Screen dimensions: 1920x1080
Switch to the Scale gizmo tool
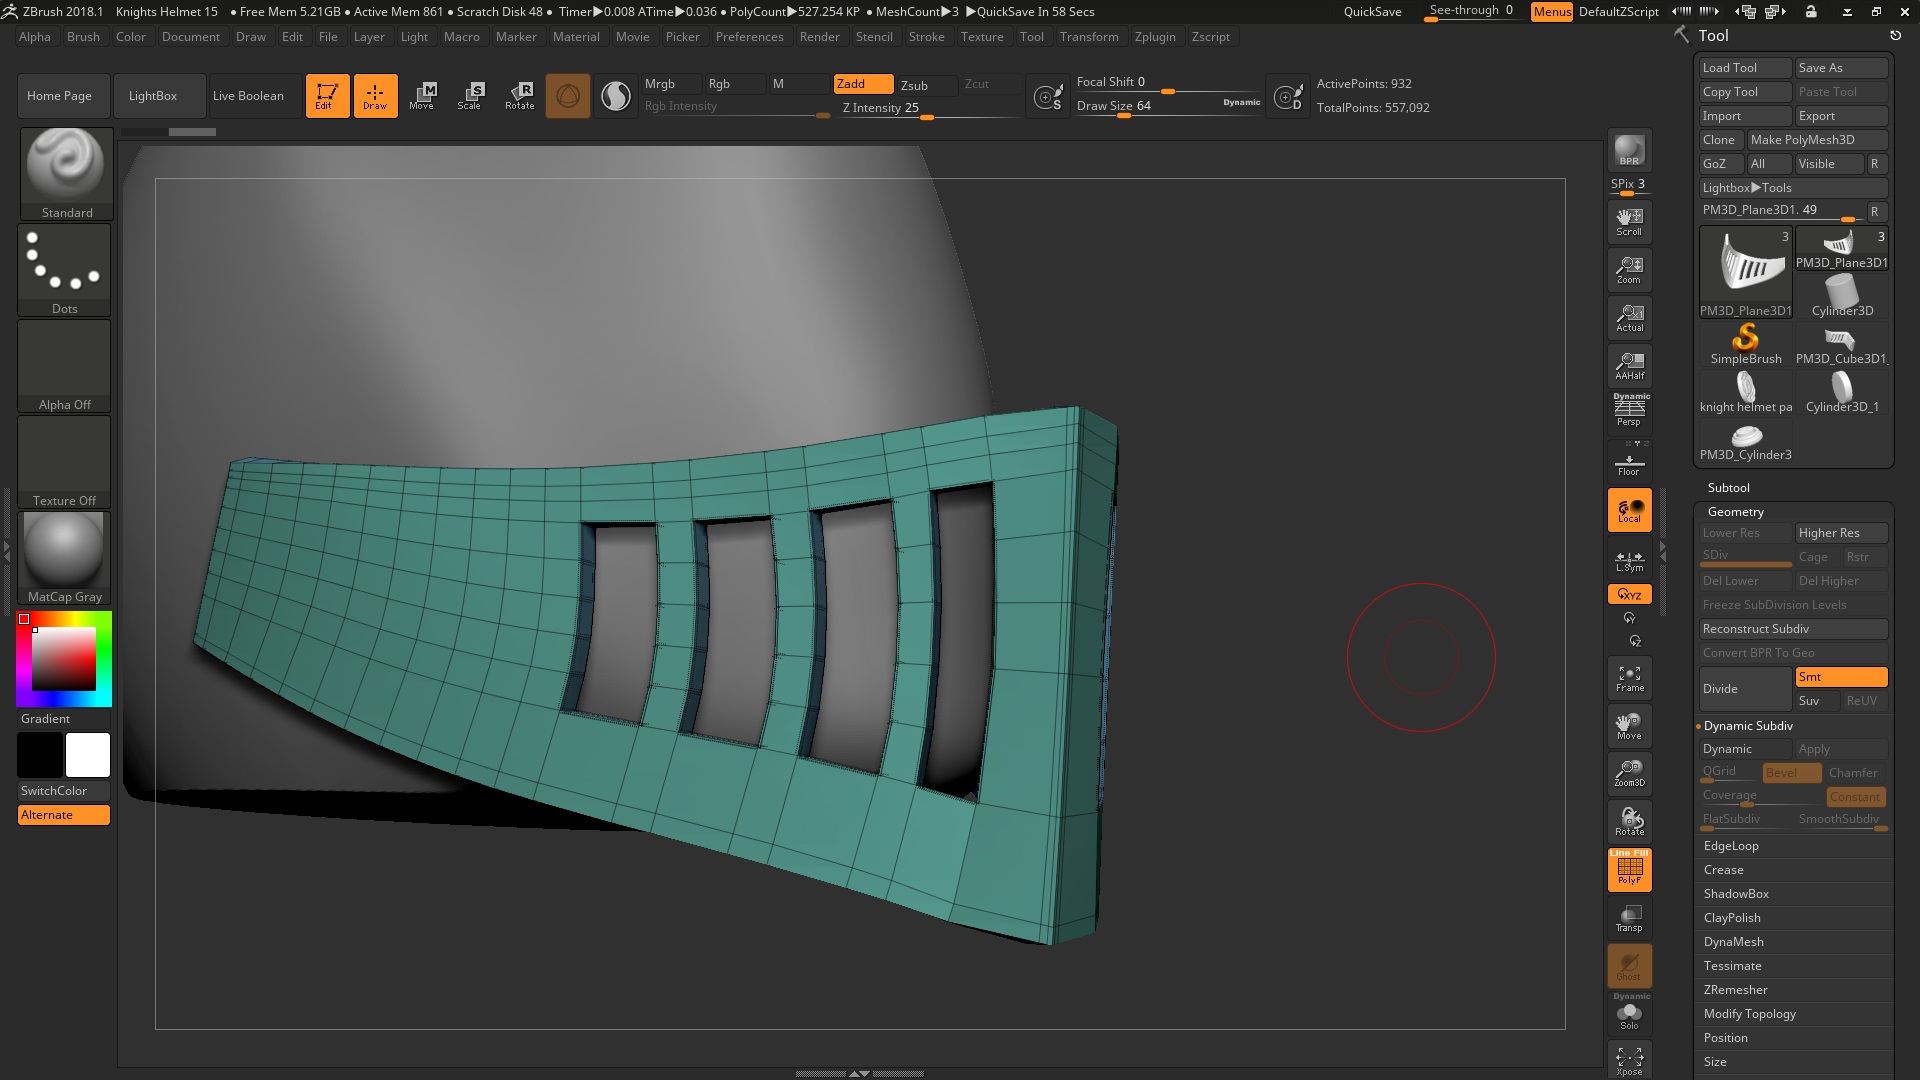point(470,96)
